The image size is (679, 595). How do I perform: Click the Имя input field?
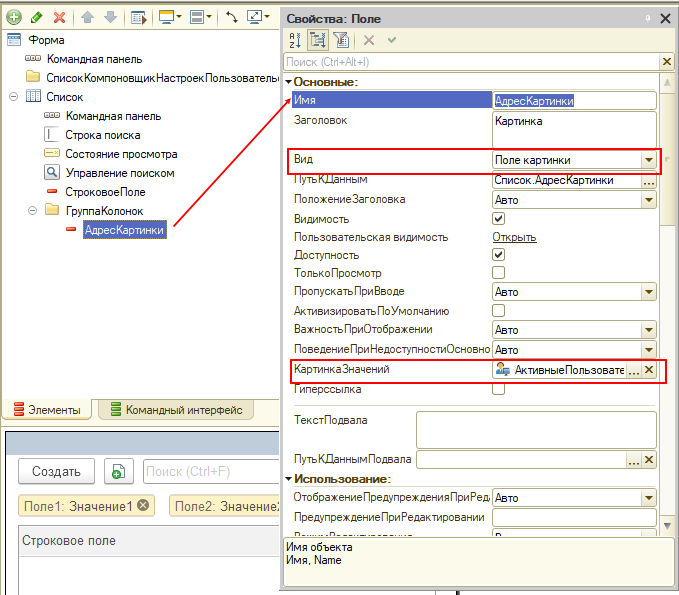574,100
